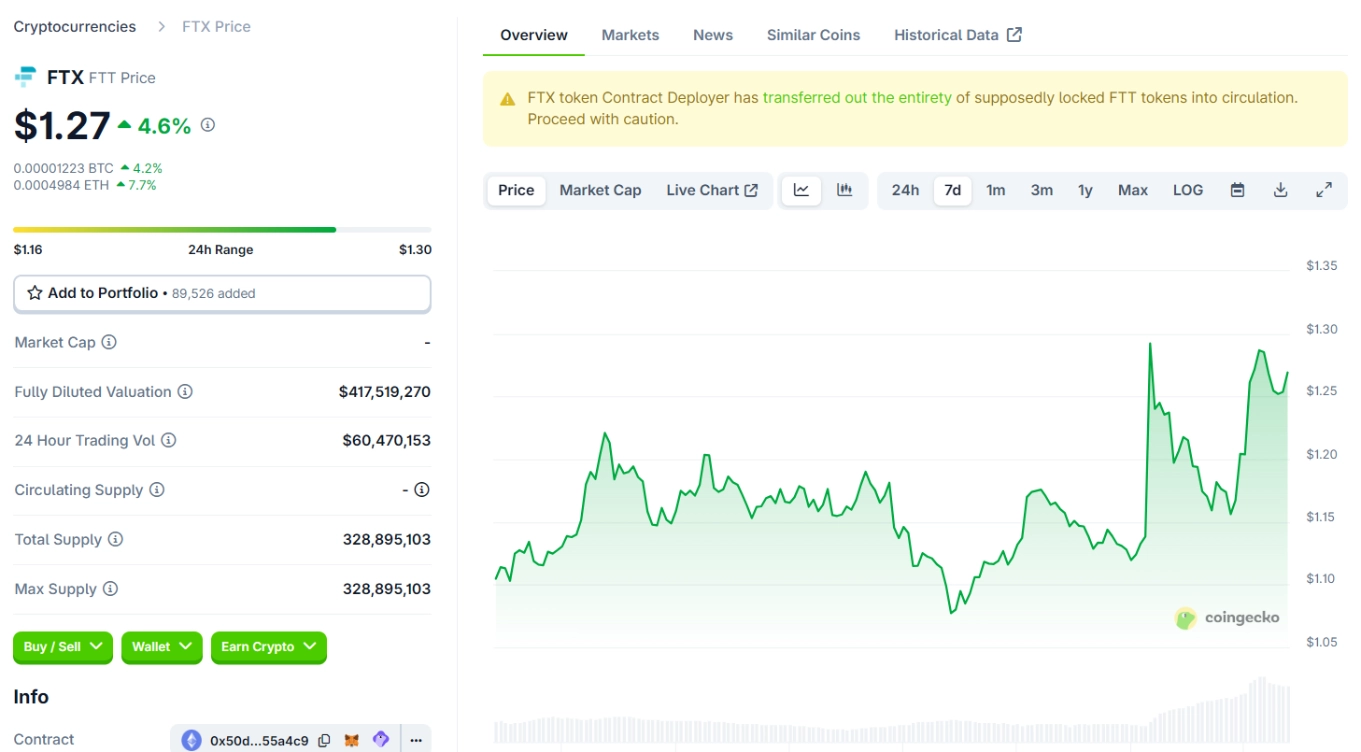Click Add to Portfolio button

(222, 294)
